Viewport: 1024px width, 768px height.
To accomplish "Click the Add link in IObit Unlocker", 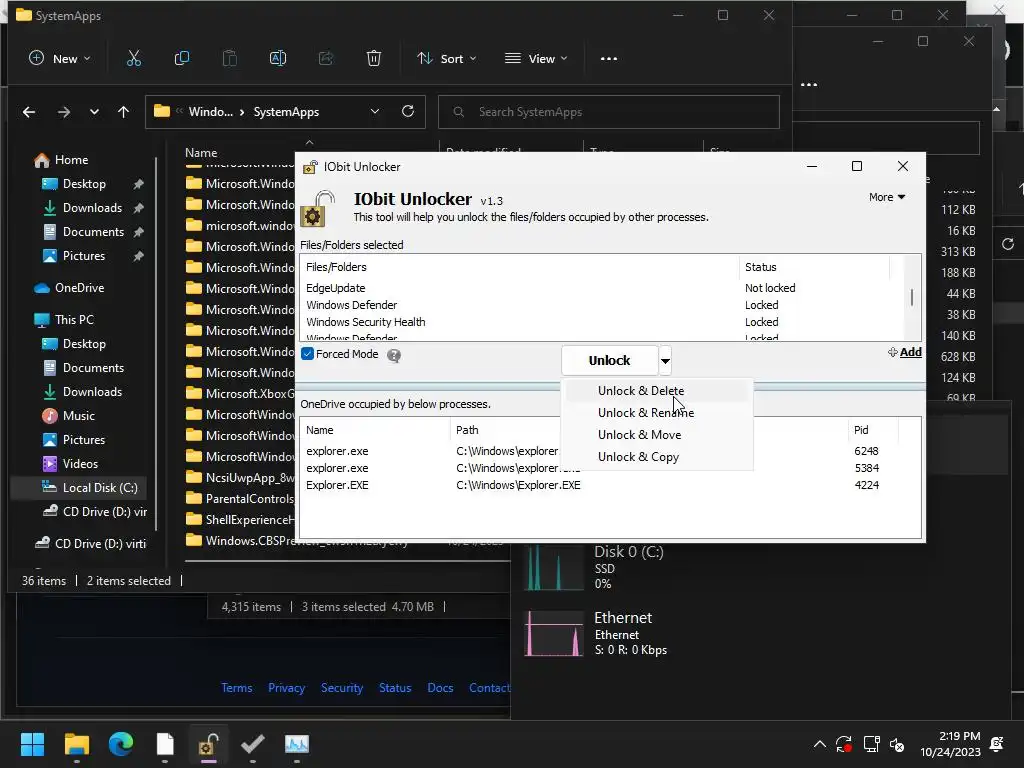I will [904, 353].
